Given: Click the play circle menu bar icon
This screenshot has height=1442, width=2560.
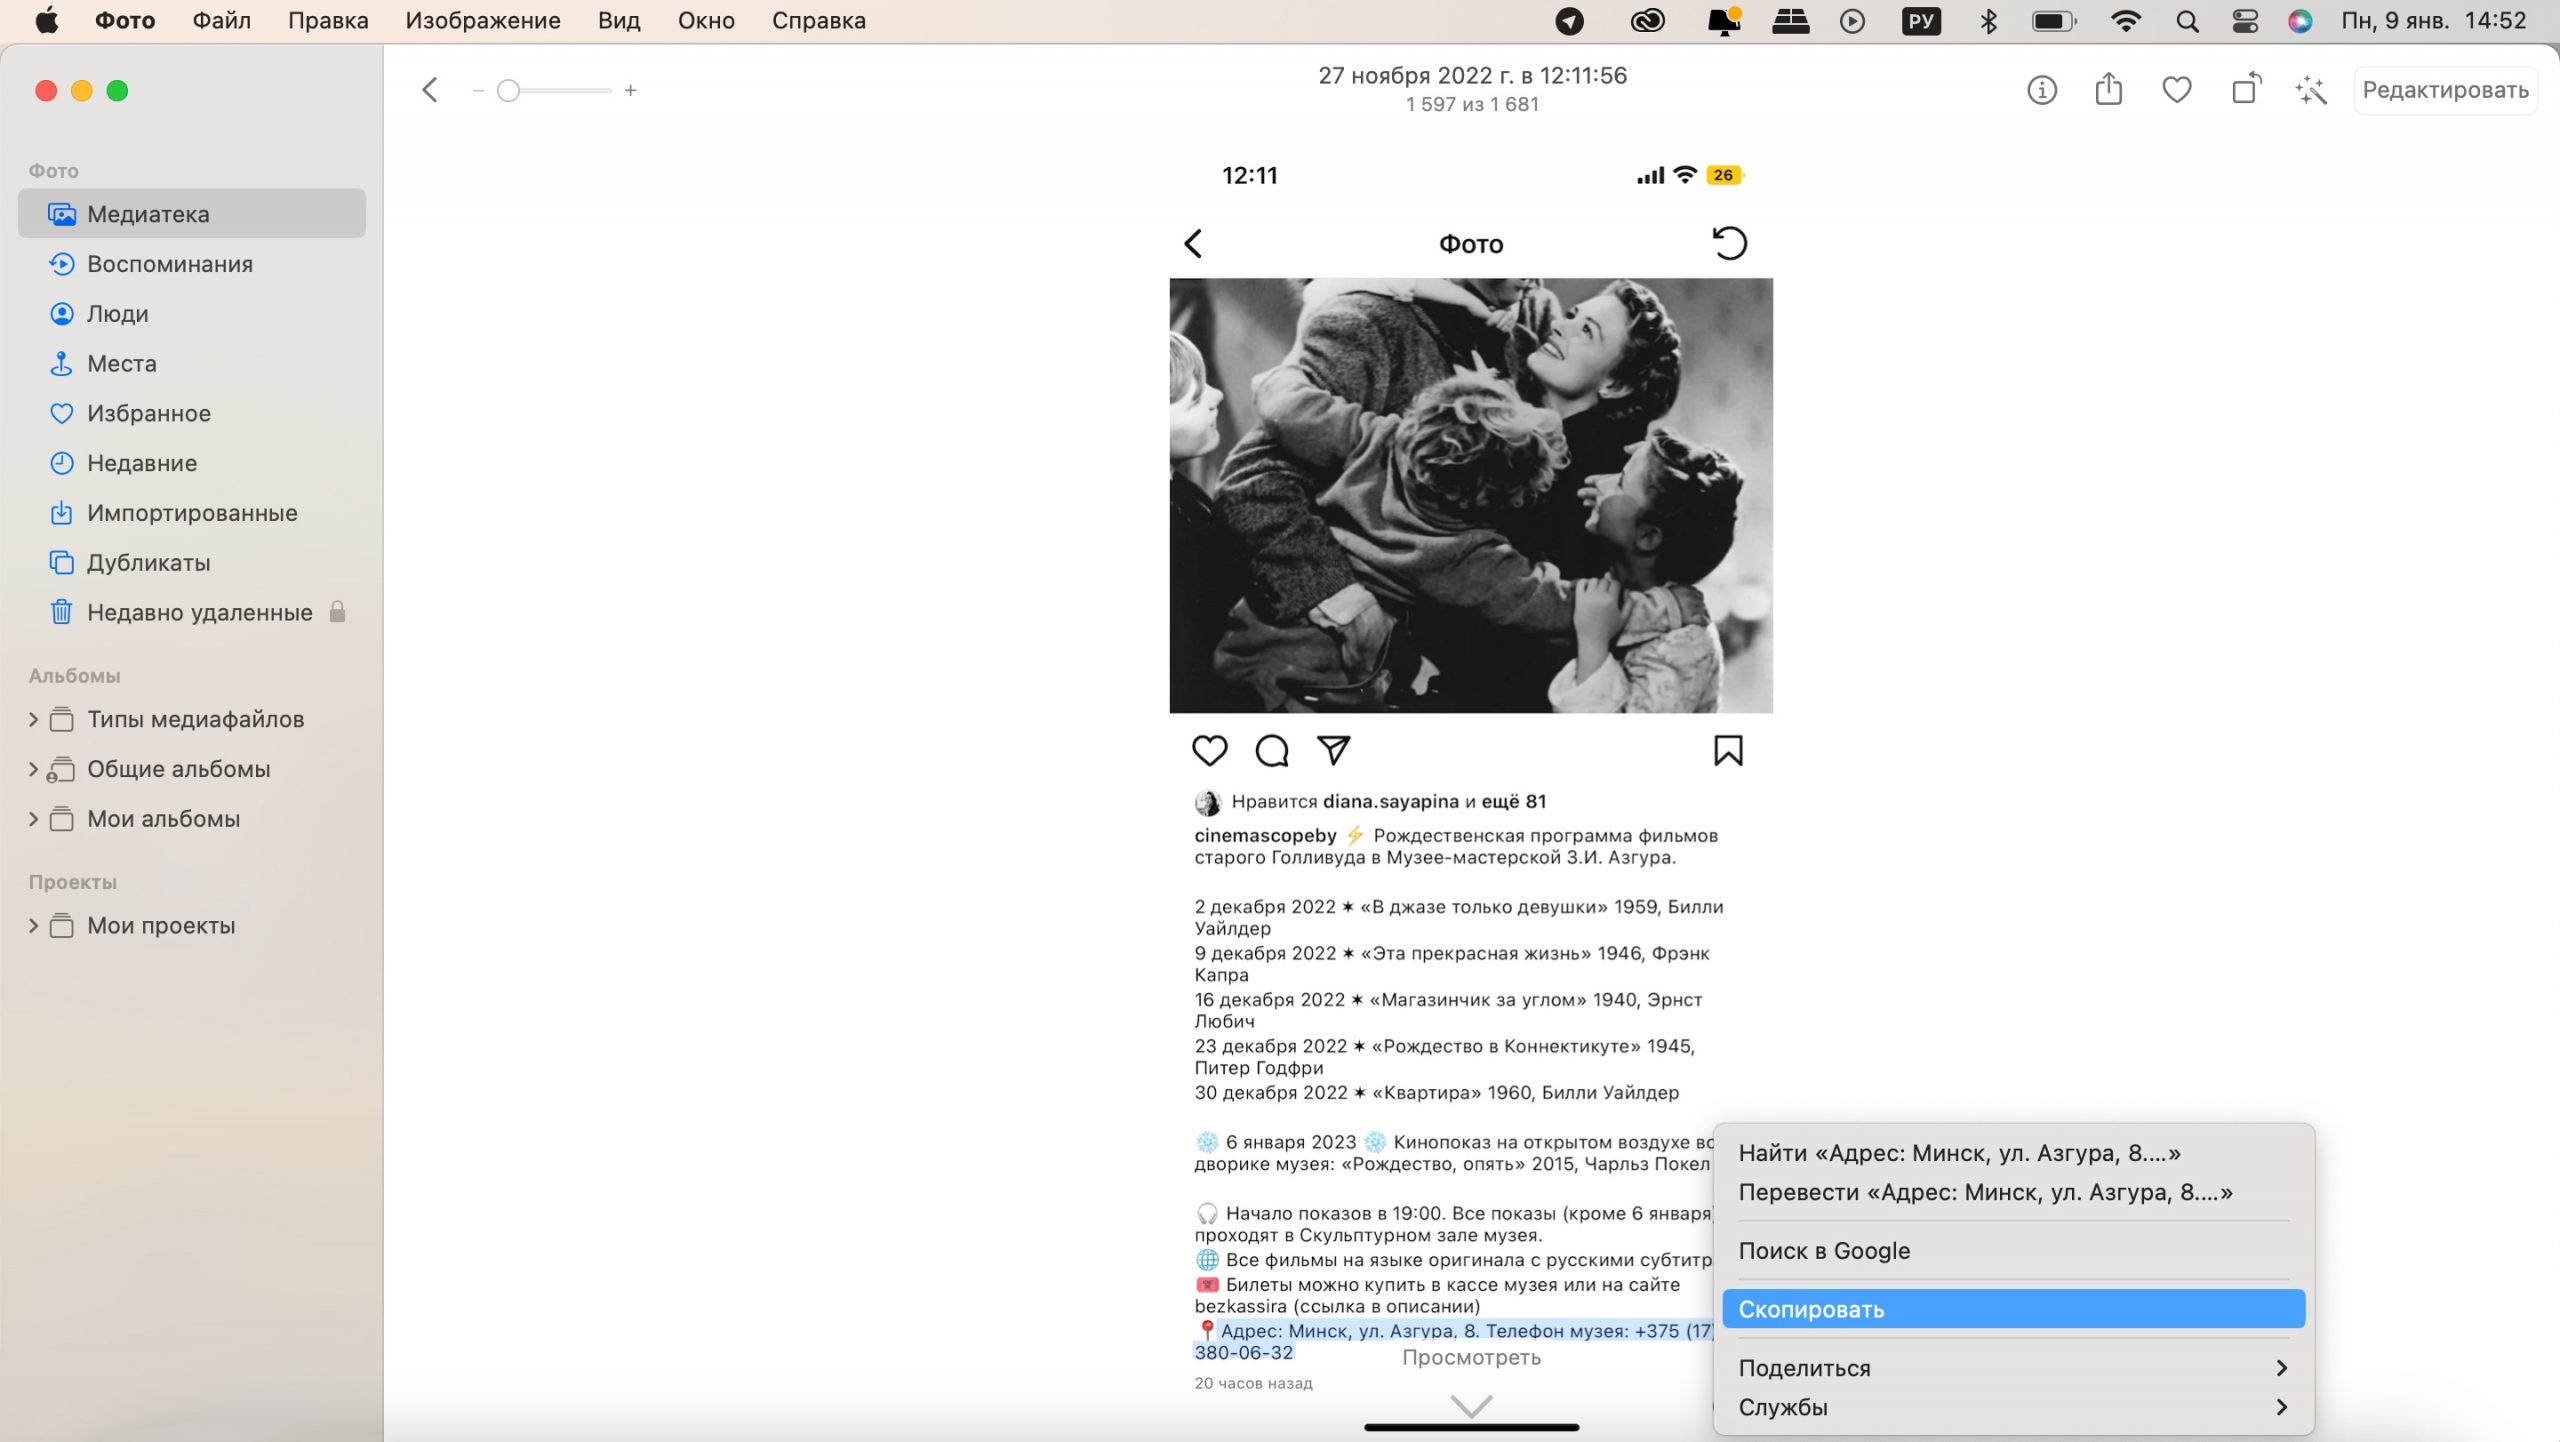Looking at the screenshot, I should [1852, 21].
